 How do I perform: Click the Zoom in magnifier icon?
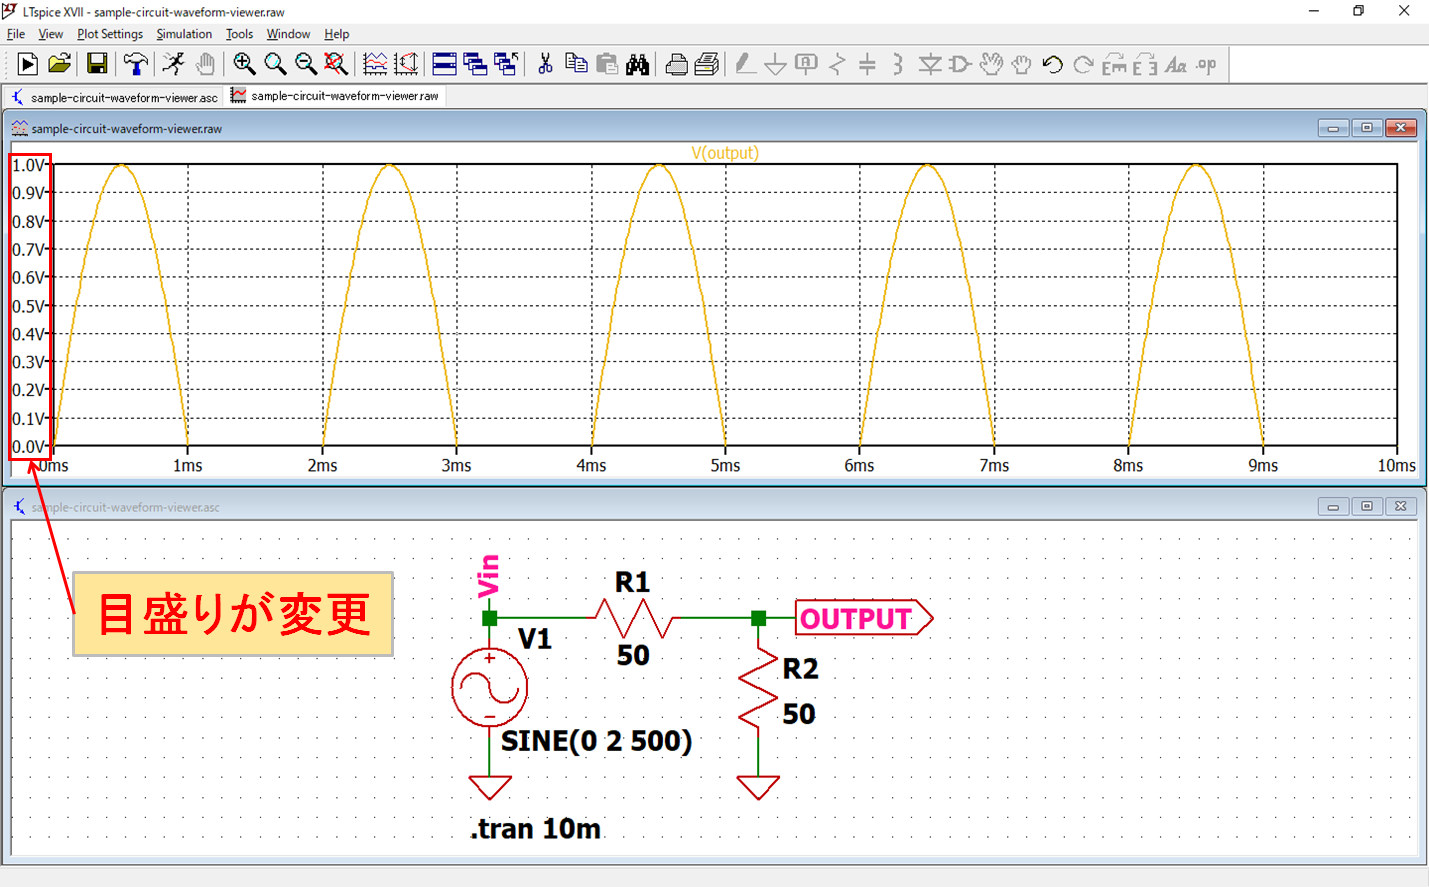point(244,64)
